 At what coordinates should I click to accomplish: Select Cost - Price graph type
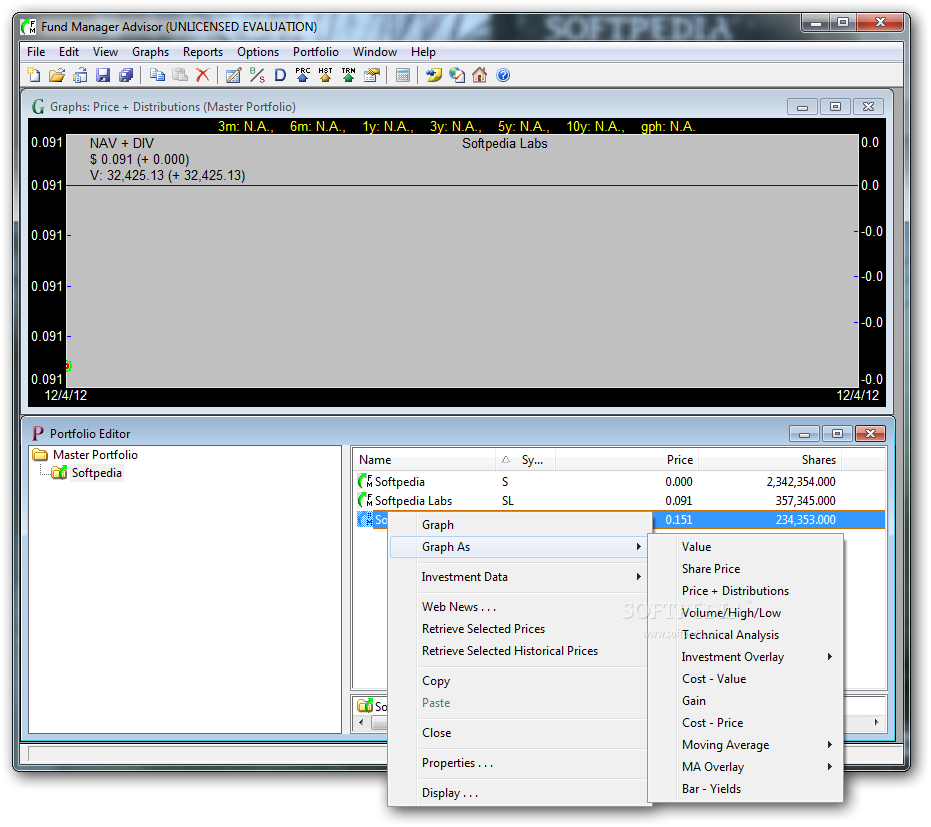[745, 723]
